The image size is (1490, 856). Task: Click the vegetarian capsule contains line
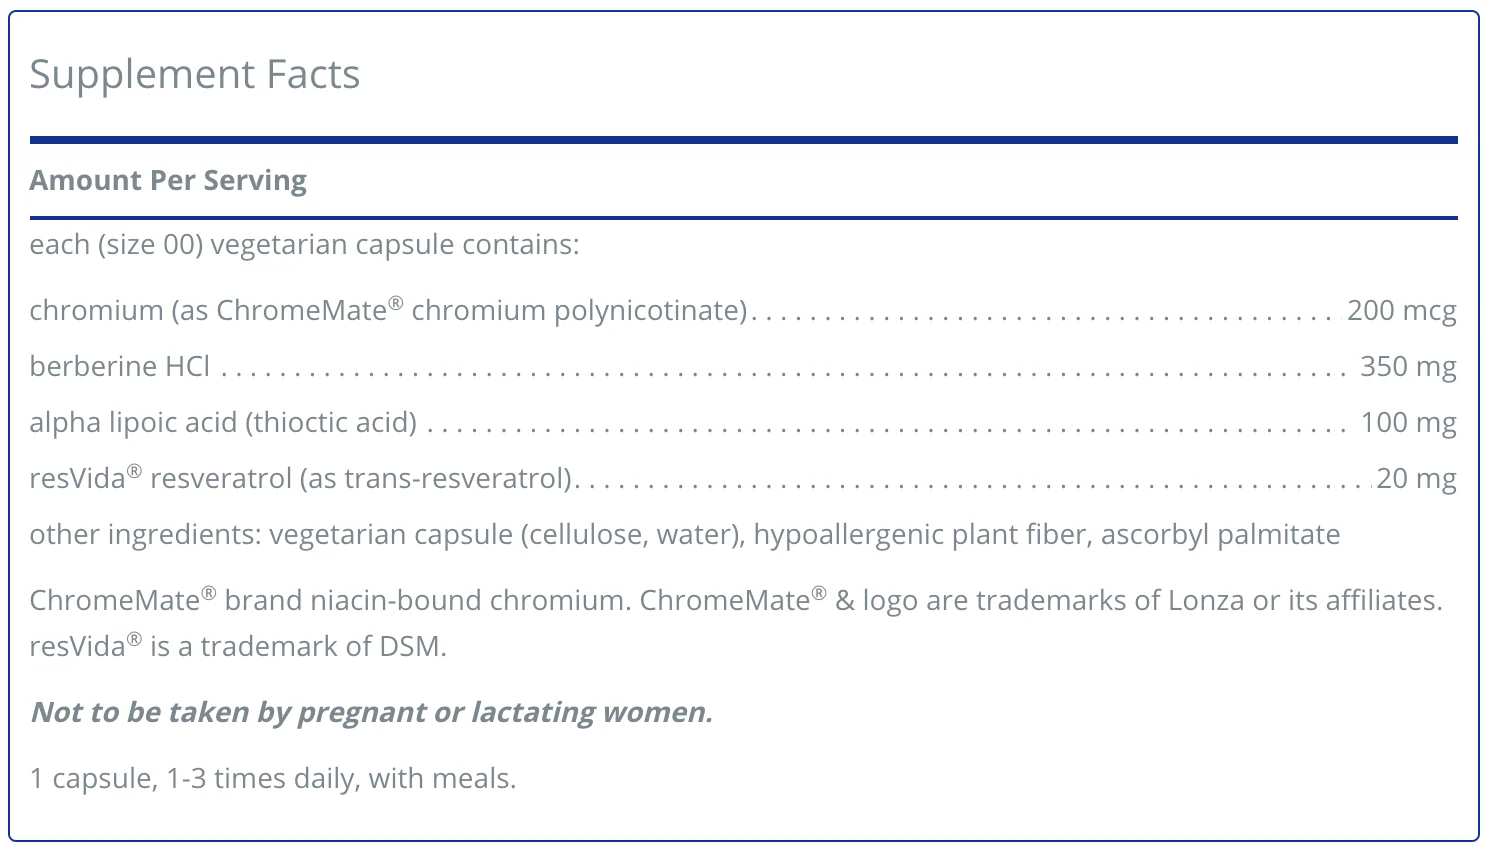(x=305, y=245)
